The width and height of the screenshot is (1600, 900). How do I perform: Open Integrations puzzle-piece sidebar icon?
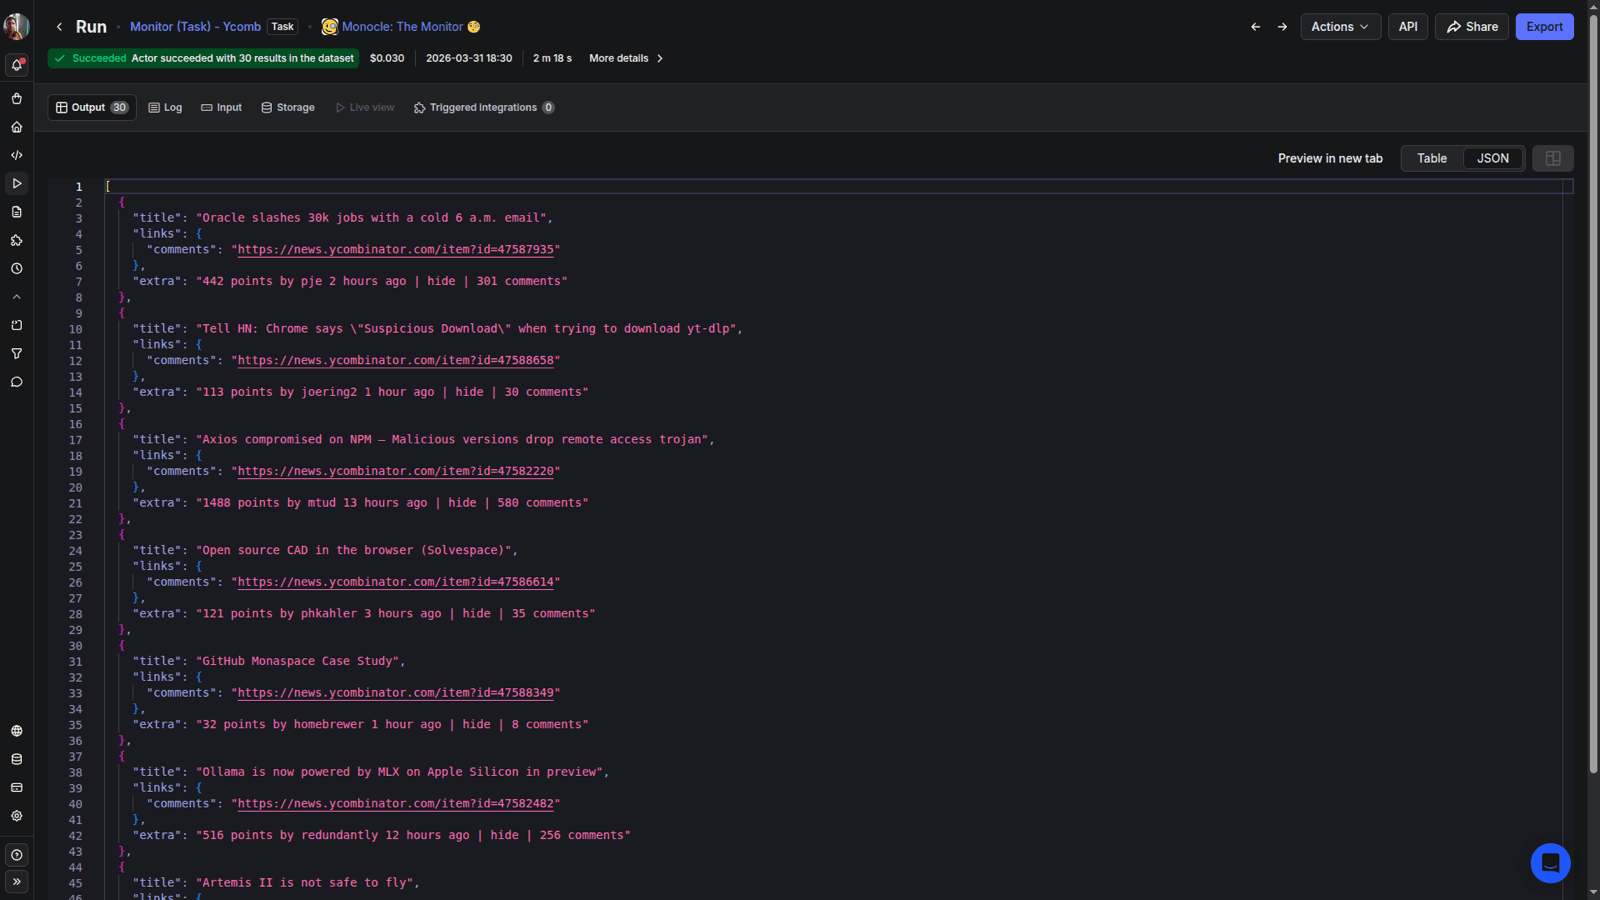17,240
